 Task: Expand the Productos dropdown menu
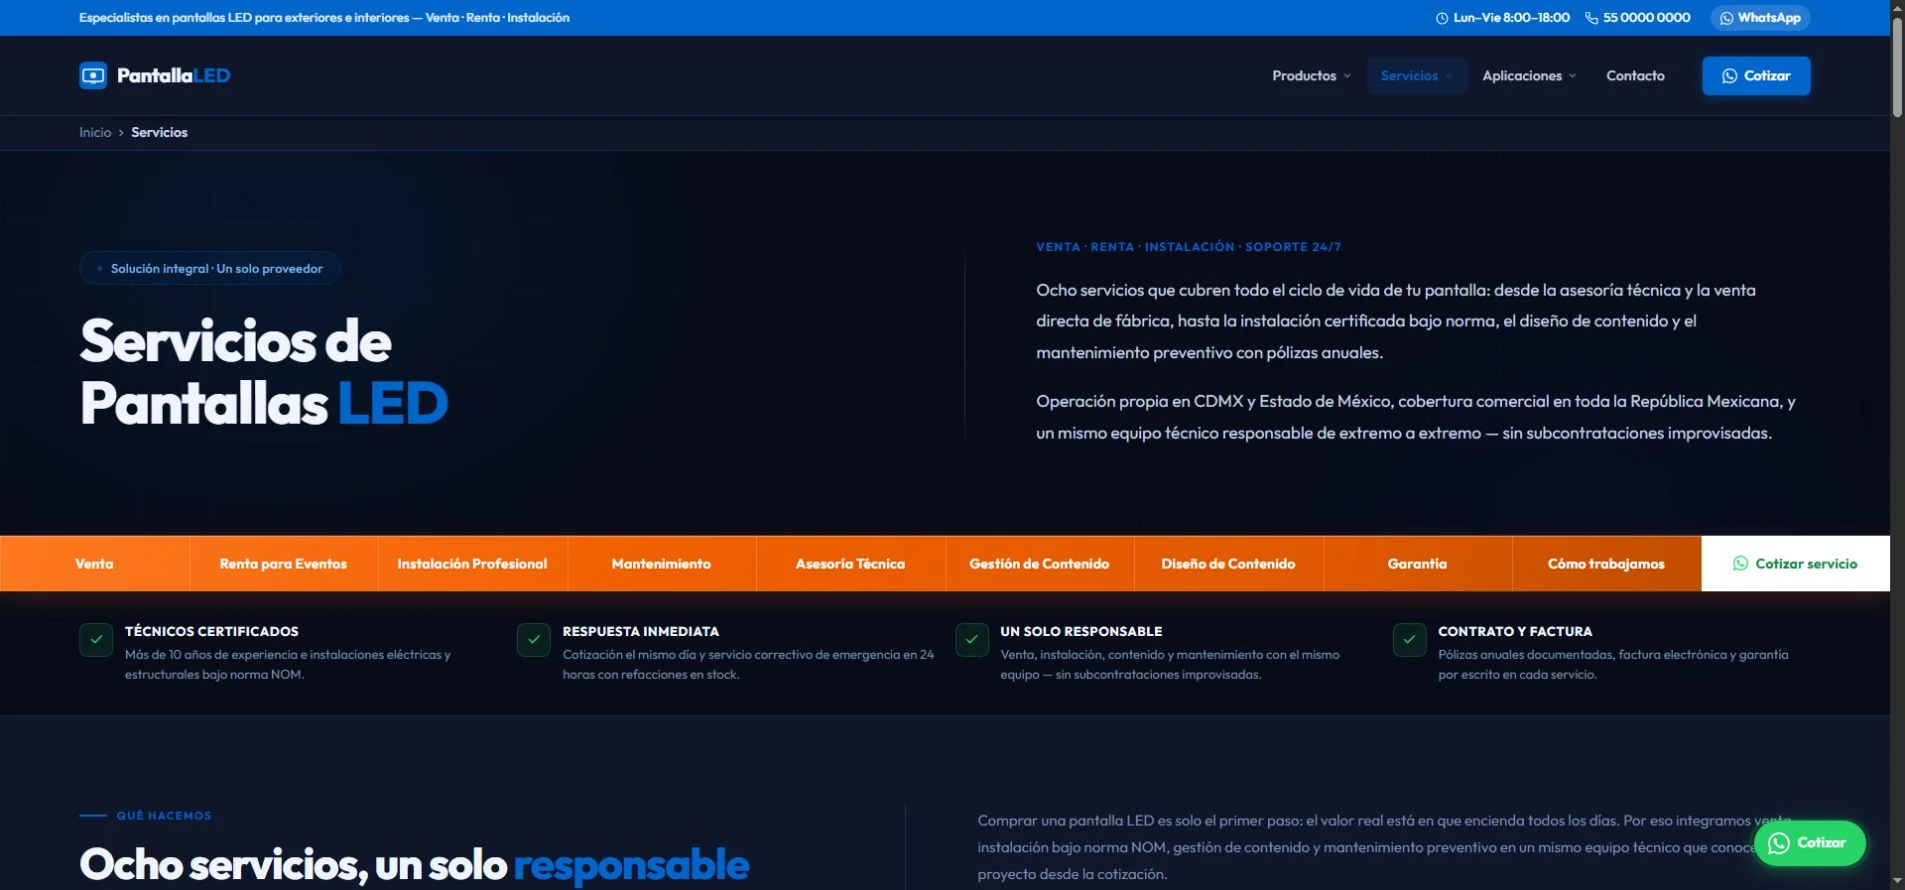1311,76
